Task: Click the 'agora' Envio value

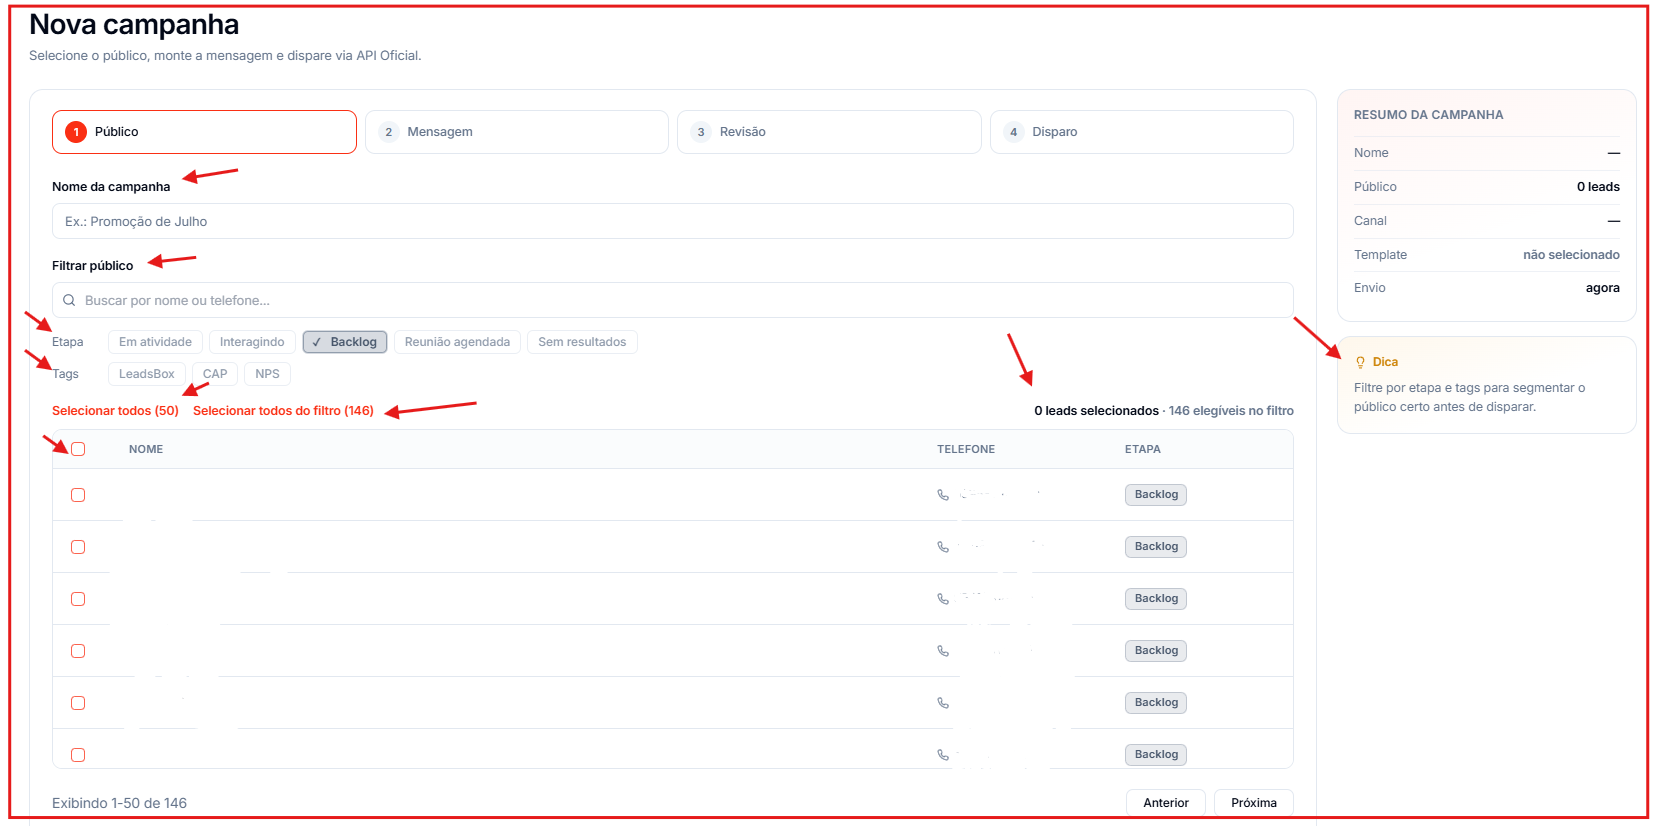Action: [1602, 288]
